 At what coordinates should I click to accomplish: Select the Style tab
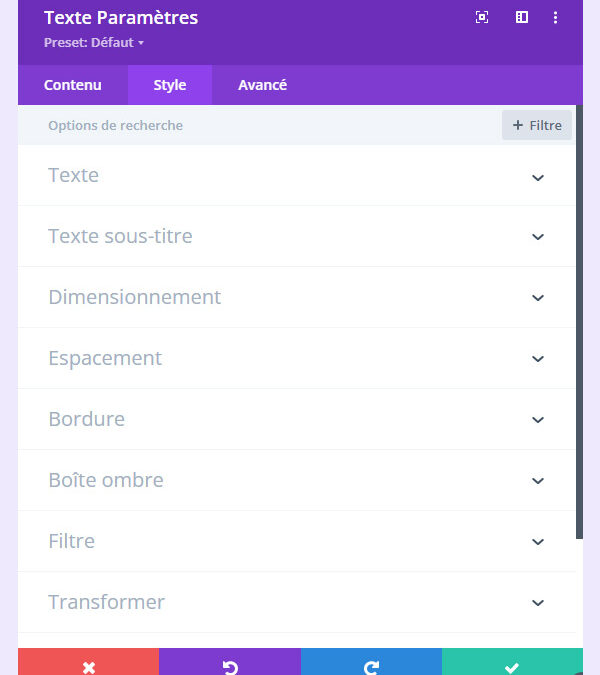coord(170,85)
